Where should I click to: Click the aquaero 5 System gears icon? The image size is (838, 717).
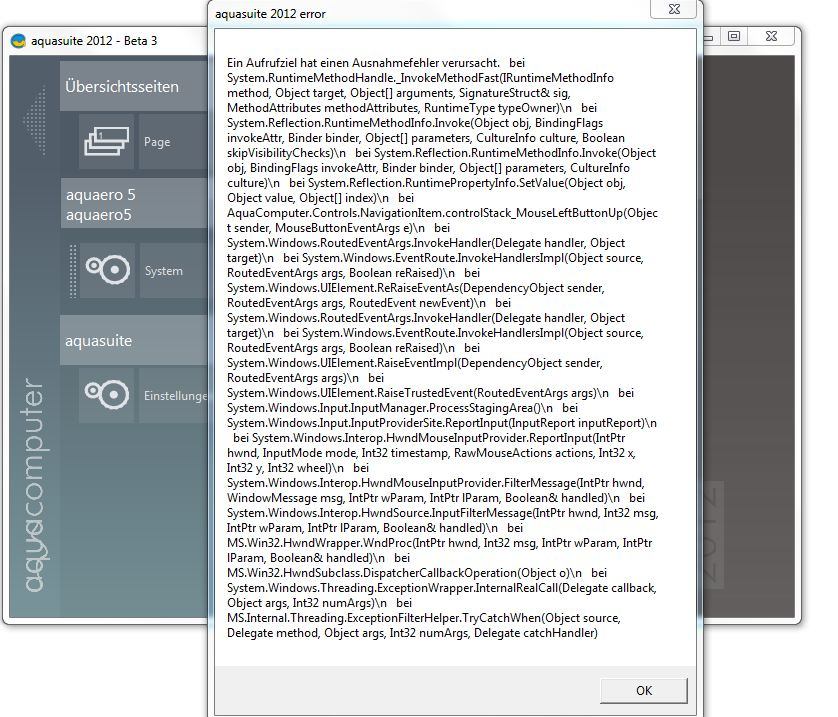pos(107,270)
